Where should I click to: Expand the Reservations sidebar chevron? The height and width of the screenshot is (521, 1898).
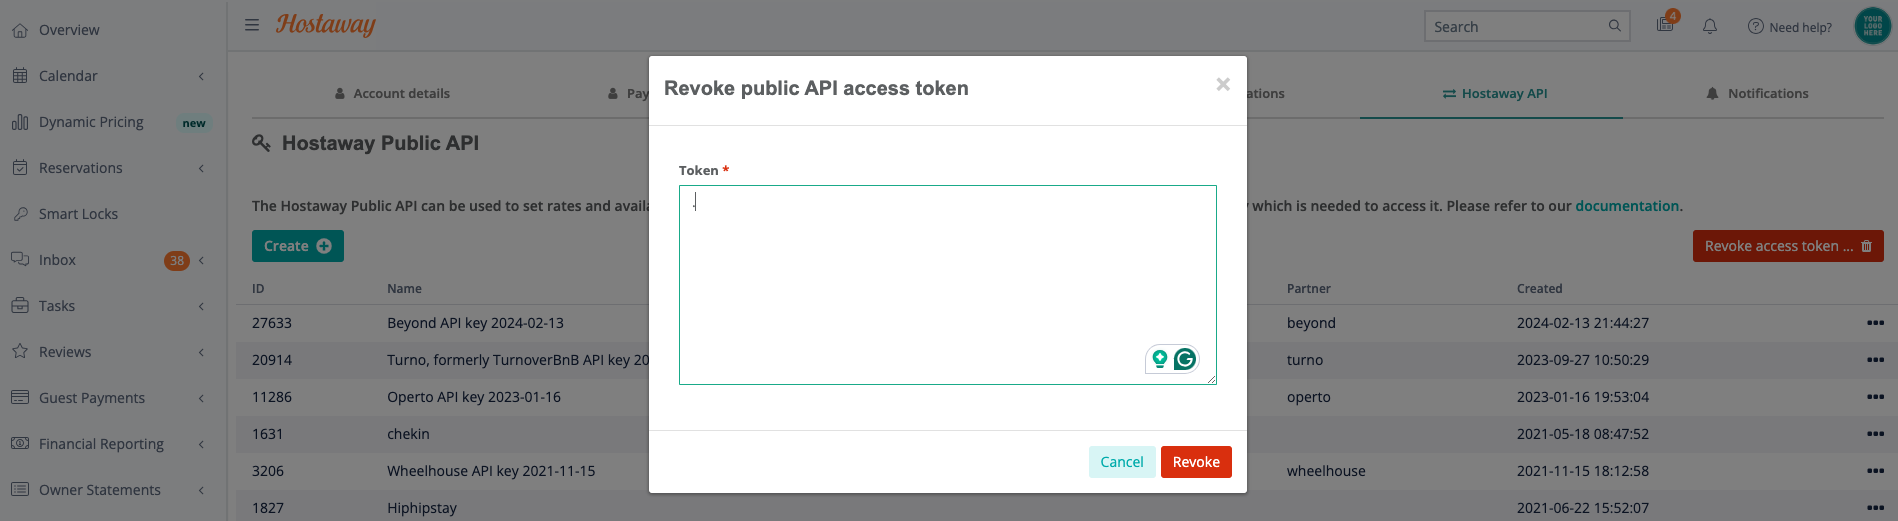point(201,168)
